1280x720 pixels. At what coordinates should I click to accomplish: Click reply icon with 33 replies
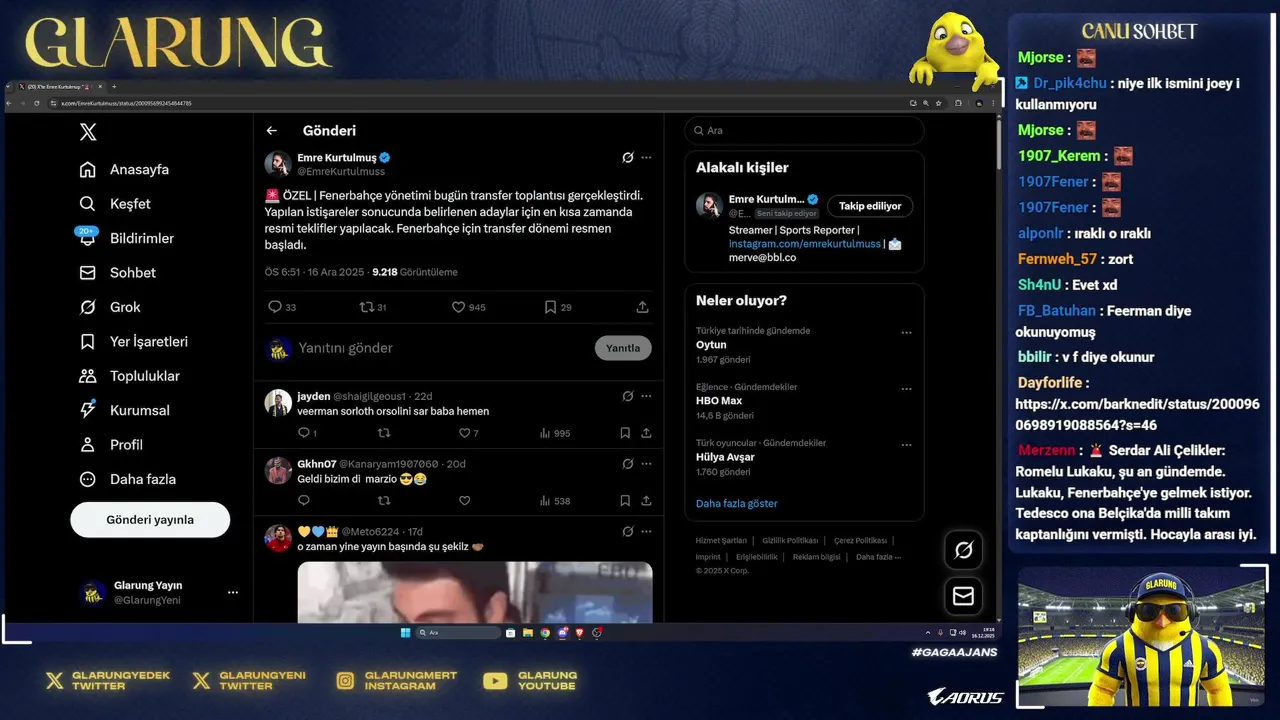pos(275,307)
